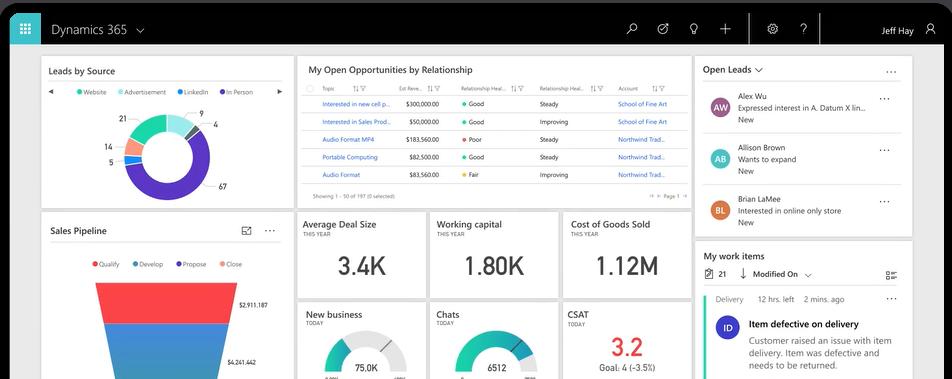Toggle select-all circle in opportunities grid
This screenshot has height=379, width=952.
310,89
